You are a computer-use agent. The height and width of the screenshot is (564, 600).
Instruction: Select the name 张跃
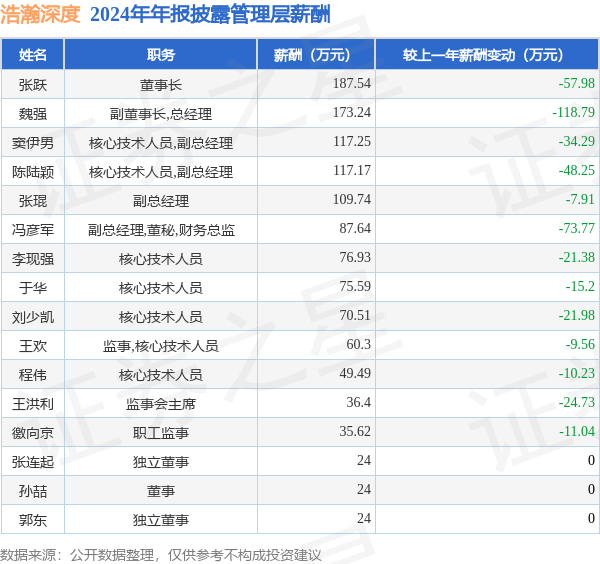coord(33,85)
